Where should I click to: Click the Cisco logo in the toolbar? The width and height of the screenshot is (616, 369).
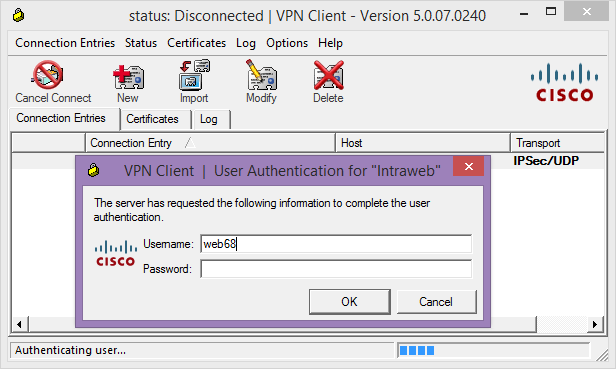click(x=564, y=83)
